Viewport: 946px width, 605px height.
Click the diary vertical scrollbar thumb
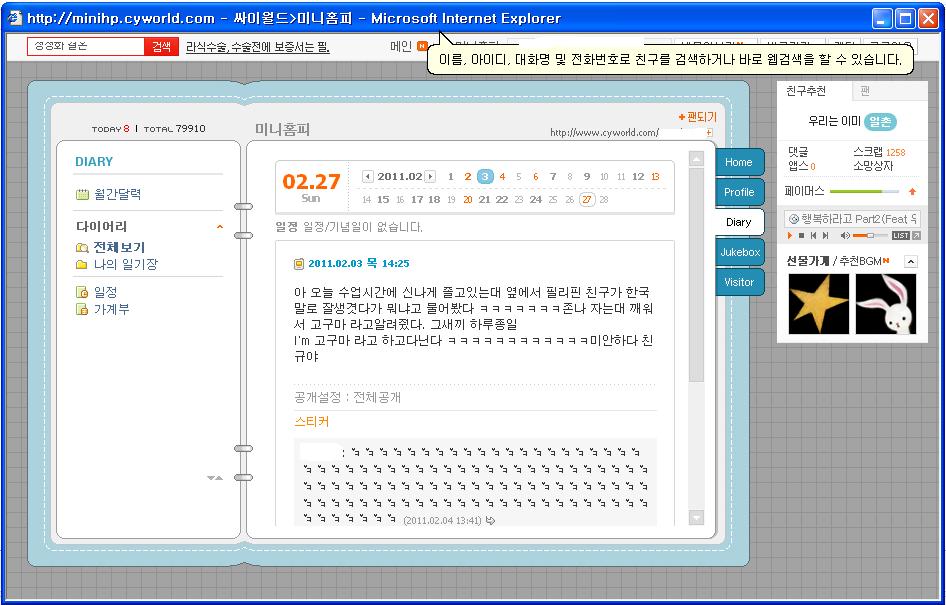point(696,274)
